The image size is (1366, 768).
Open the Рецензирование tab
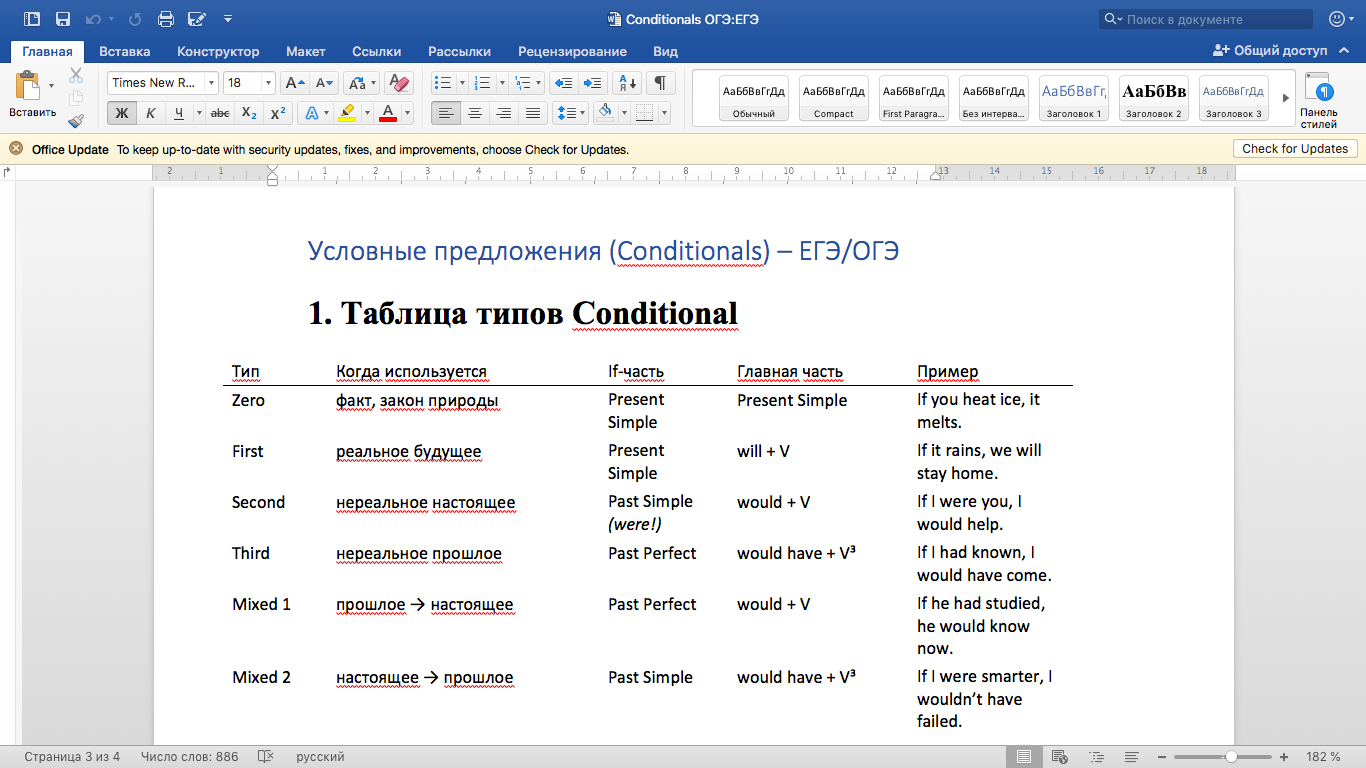(x=572, y=51)
